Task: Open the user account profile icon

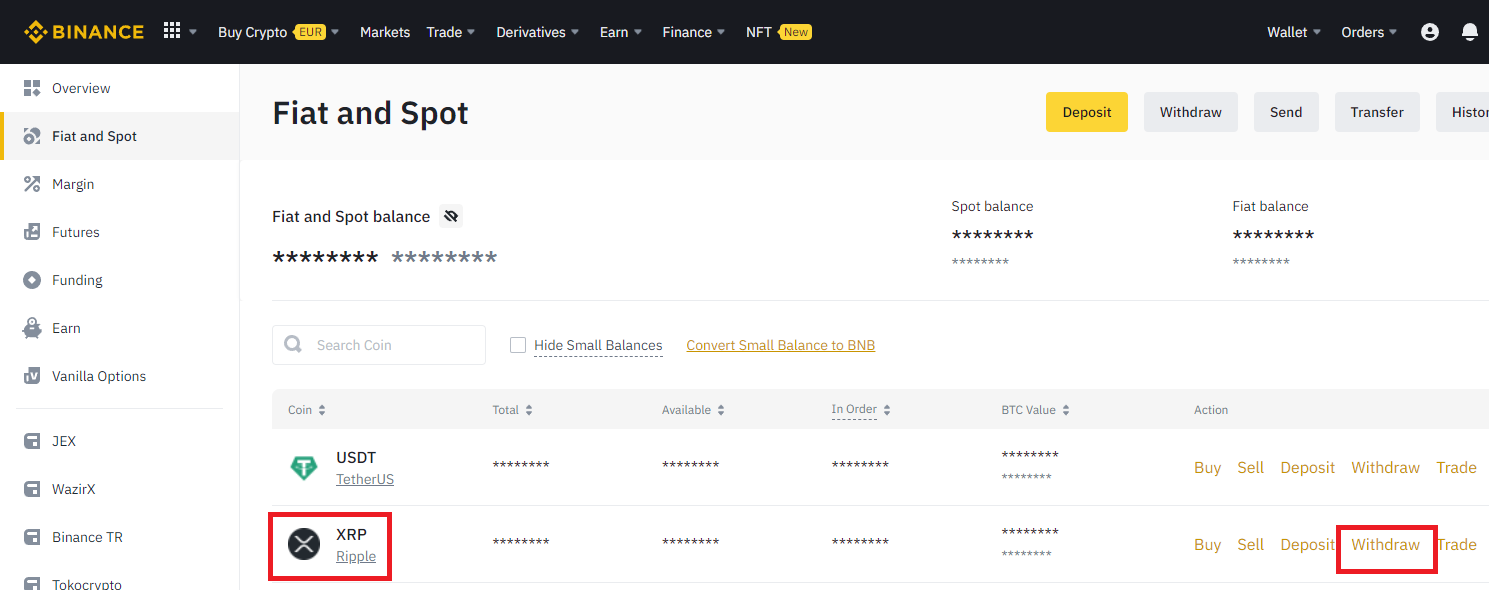Action: click(1430, 32)
